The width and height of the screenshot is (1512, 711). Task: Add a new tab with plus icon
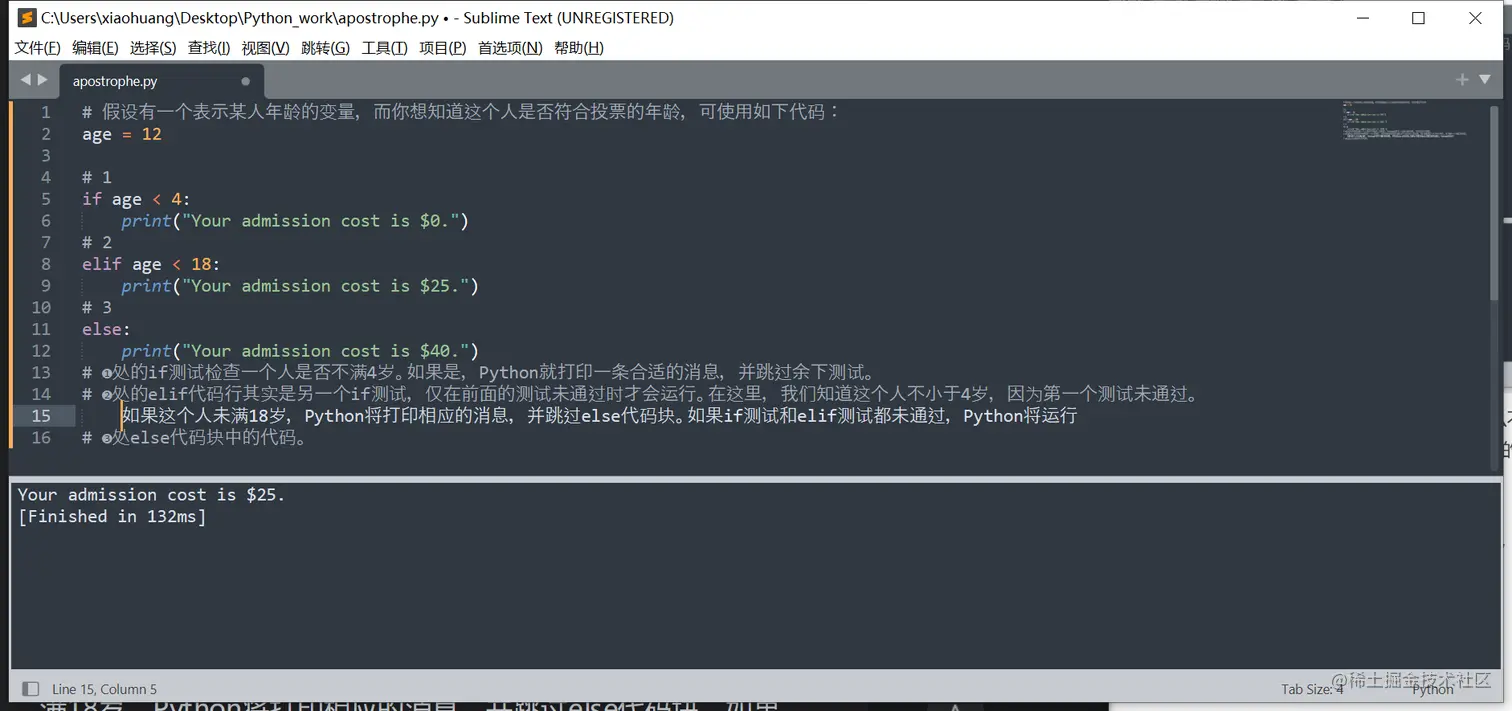tap(1462, 80)
